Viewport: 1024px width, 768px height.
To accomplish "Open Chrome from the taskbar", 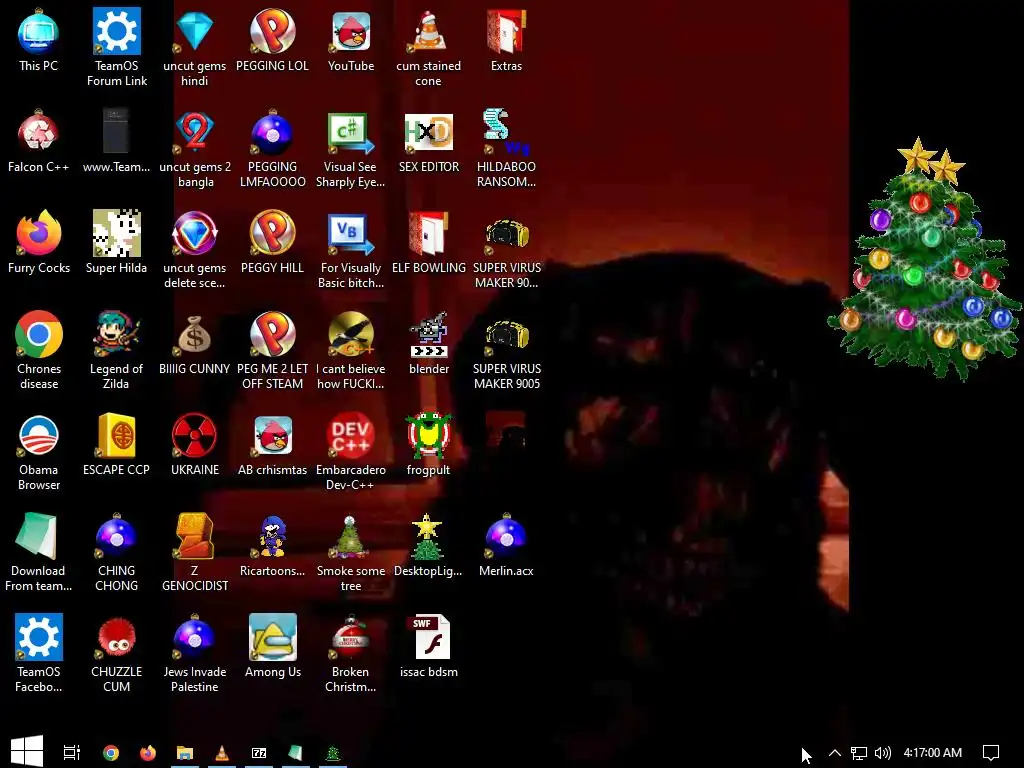I will [x=111, y=752].
